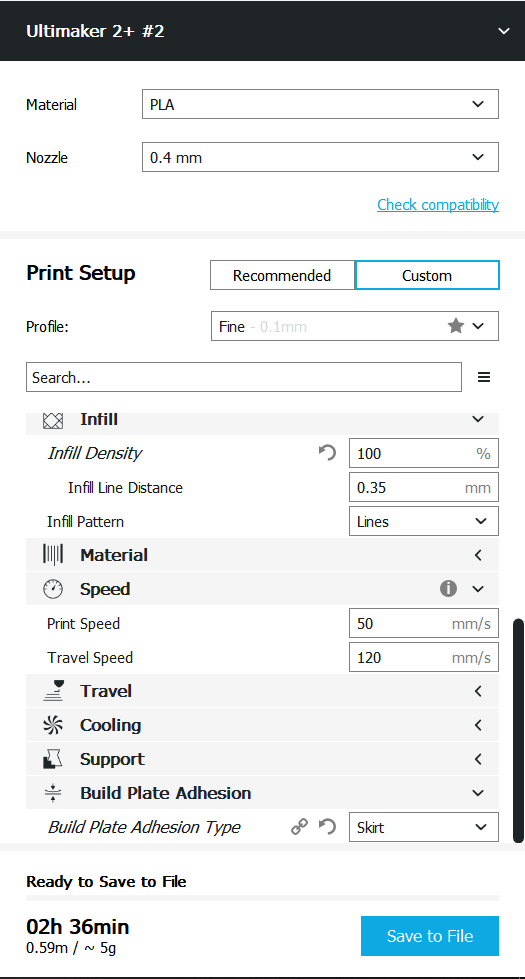Screen dimensions: 525x979
Task: Open the settings visibility hamburger menu
Action: click(484, 377)
